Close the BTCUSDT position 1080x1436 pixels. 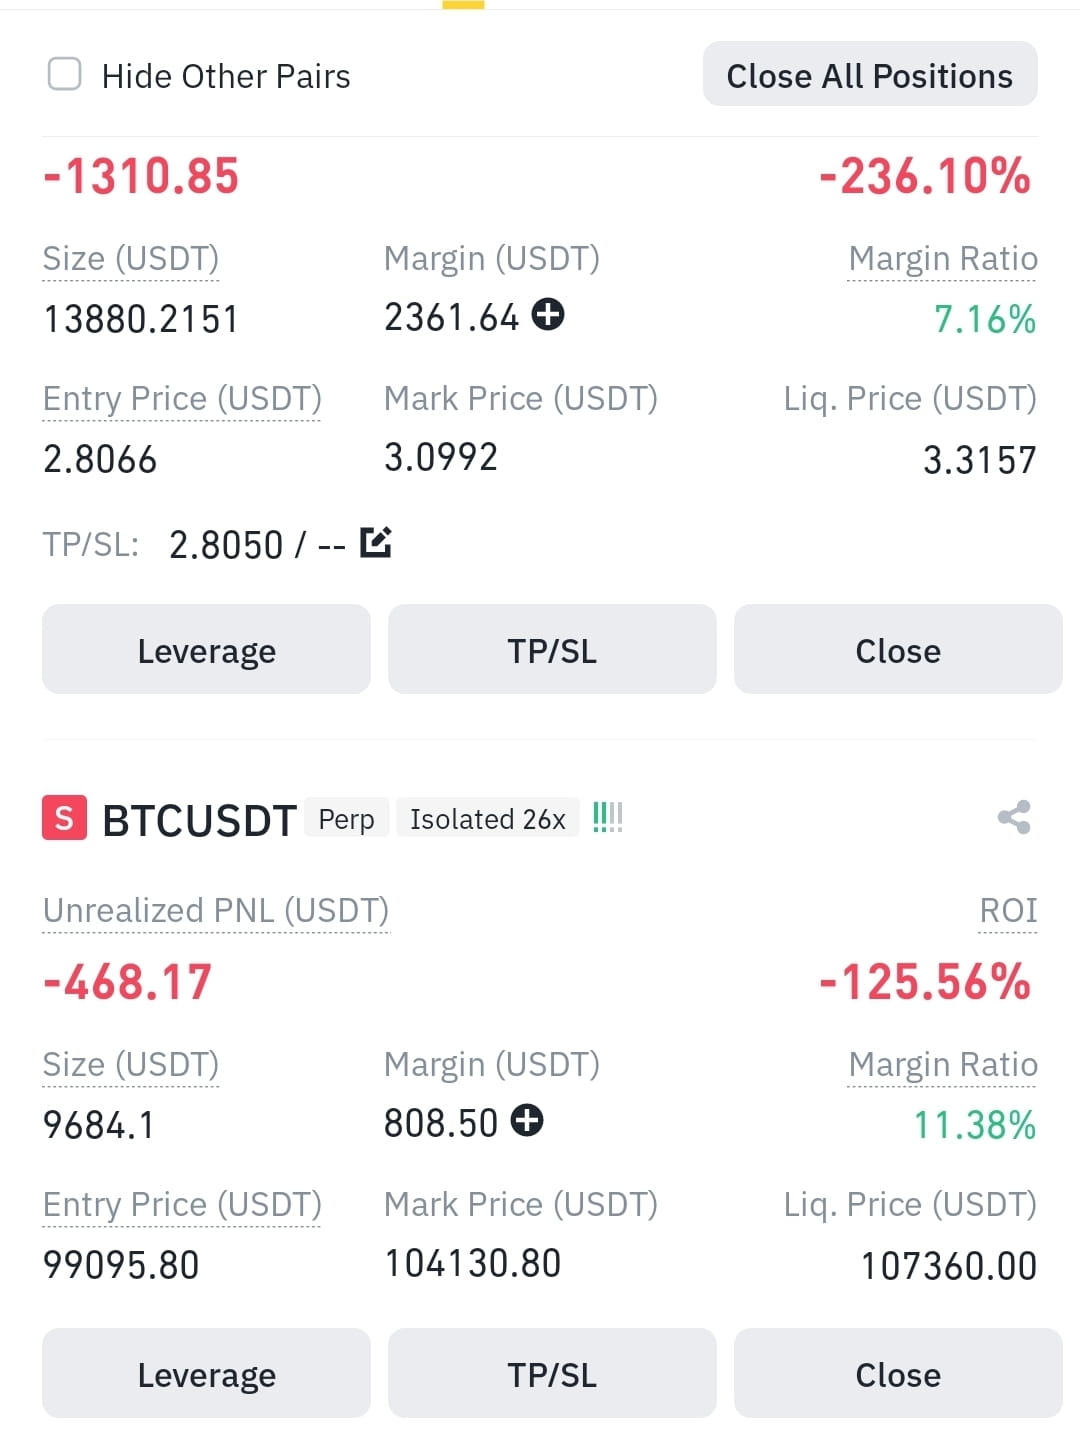[x=898, y=1373]
